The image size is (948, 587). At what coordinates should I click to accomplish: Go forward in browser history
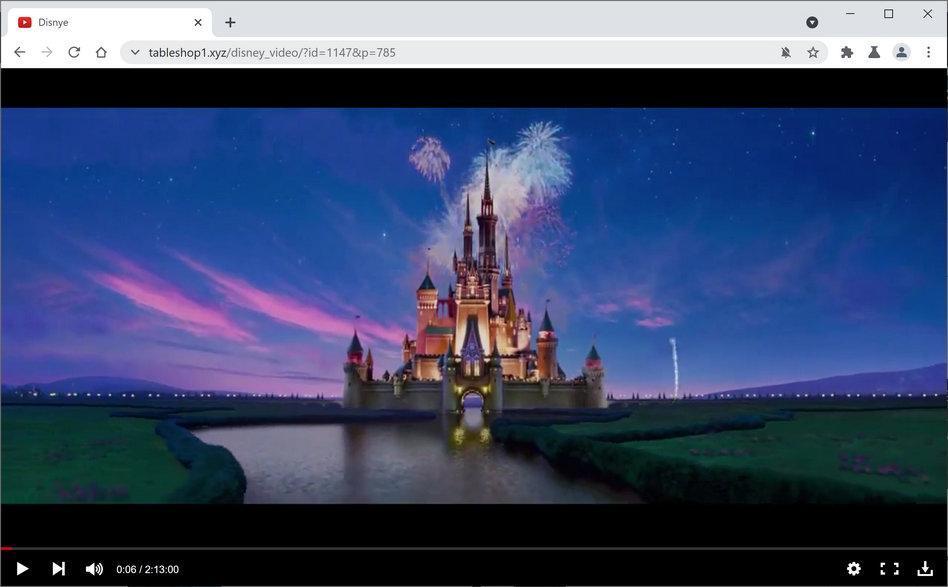[47, 53]
